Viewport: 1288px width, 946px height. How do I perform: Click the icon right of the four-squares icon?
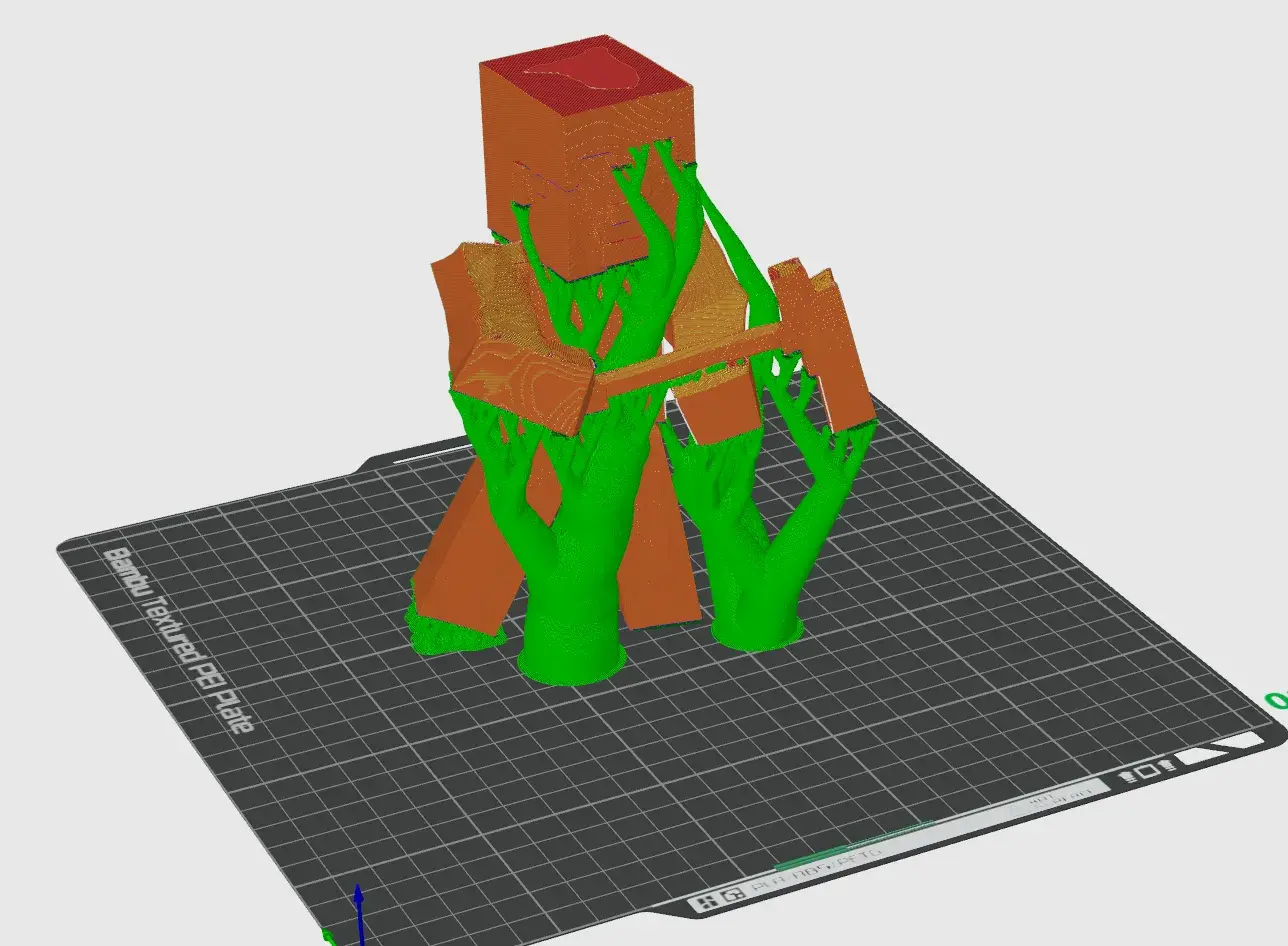(733, 896)
